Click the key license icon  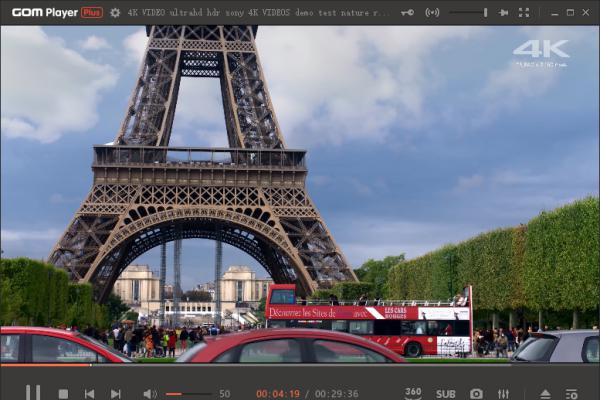click(407, 13)
